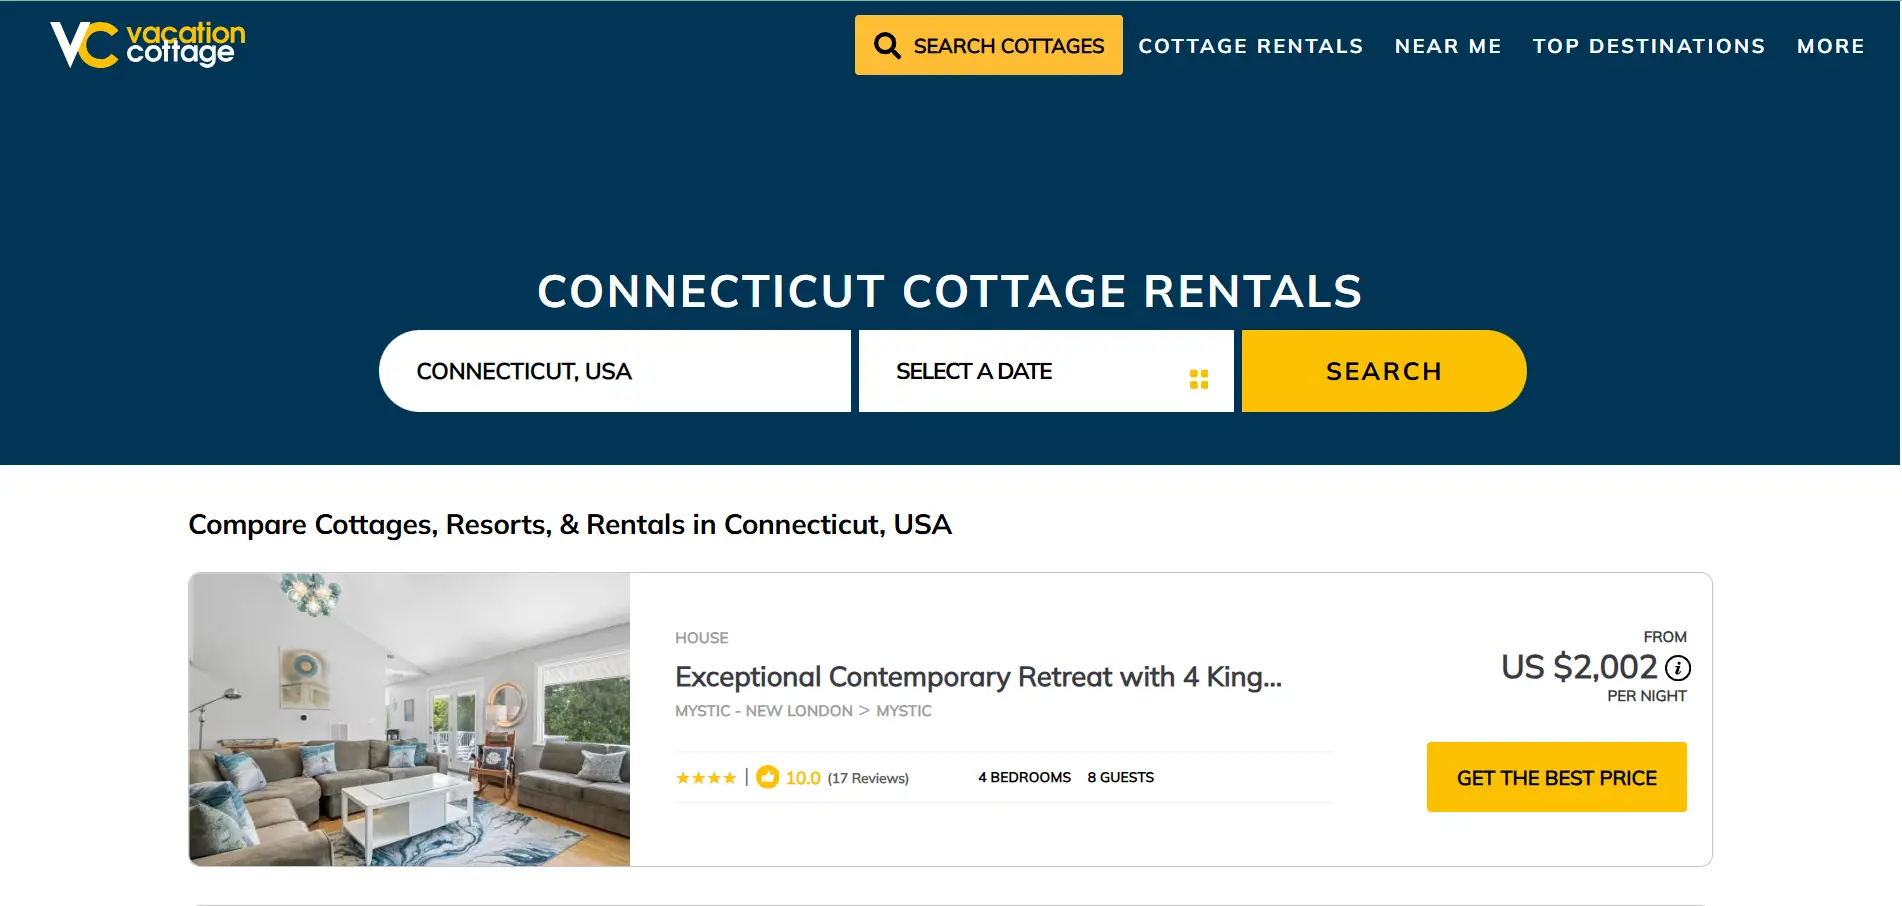Click the four-star rating icons
This screenshot has width=1902, height=906.
click(706, 778)
